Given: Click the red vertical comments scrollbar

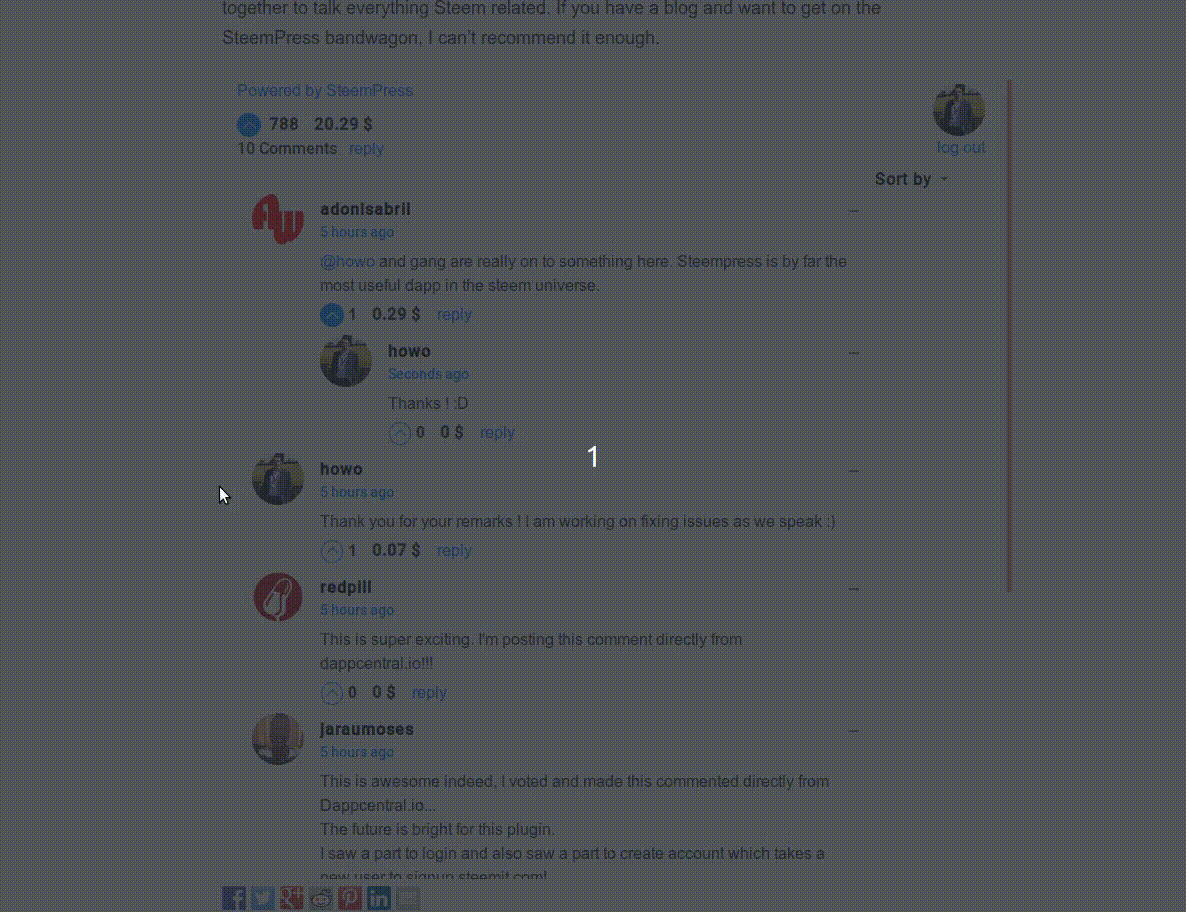Looking at the screenshot, I should click(x=1009, y=336).
